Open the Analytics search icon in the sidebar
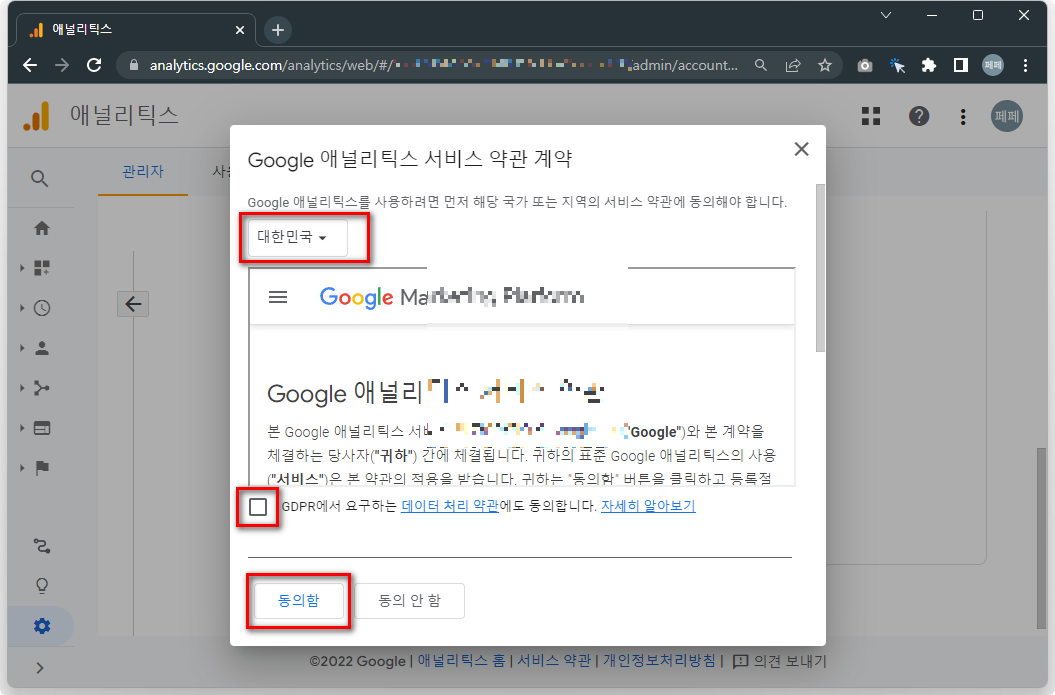 pyautogui.click(x=41, y=178)
